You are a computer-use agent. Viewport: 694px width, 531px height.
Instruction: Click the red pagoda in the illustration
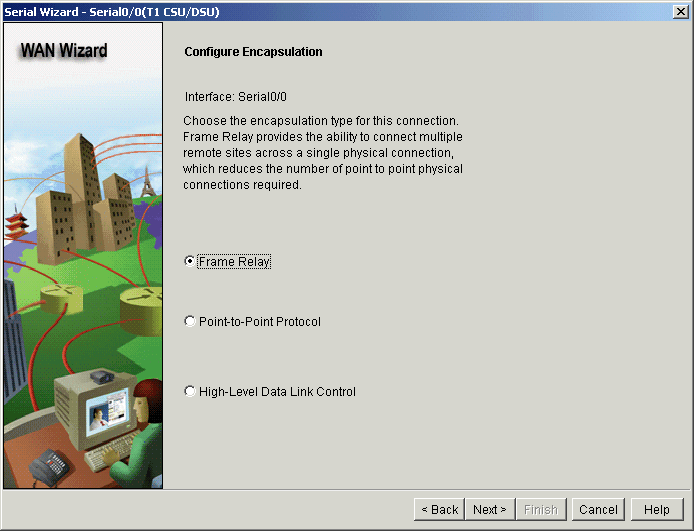pos(16,224)
